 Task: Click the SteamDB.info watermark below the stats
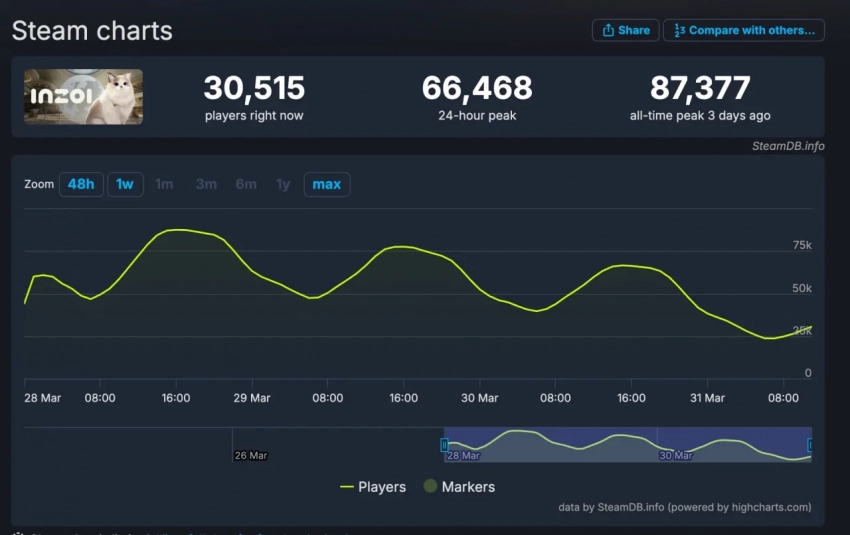(x=788, y=146)
